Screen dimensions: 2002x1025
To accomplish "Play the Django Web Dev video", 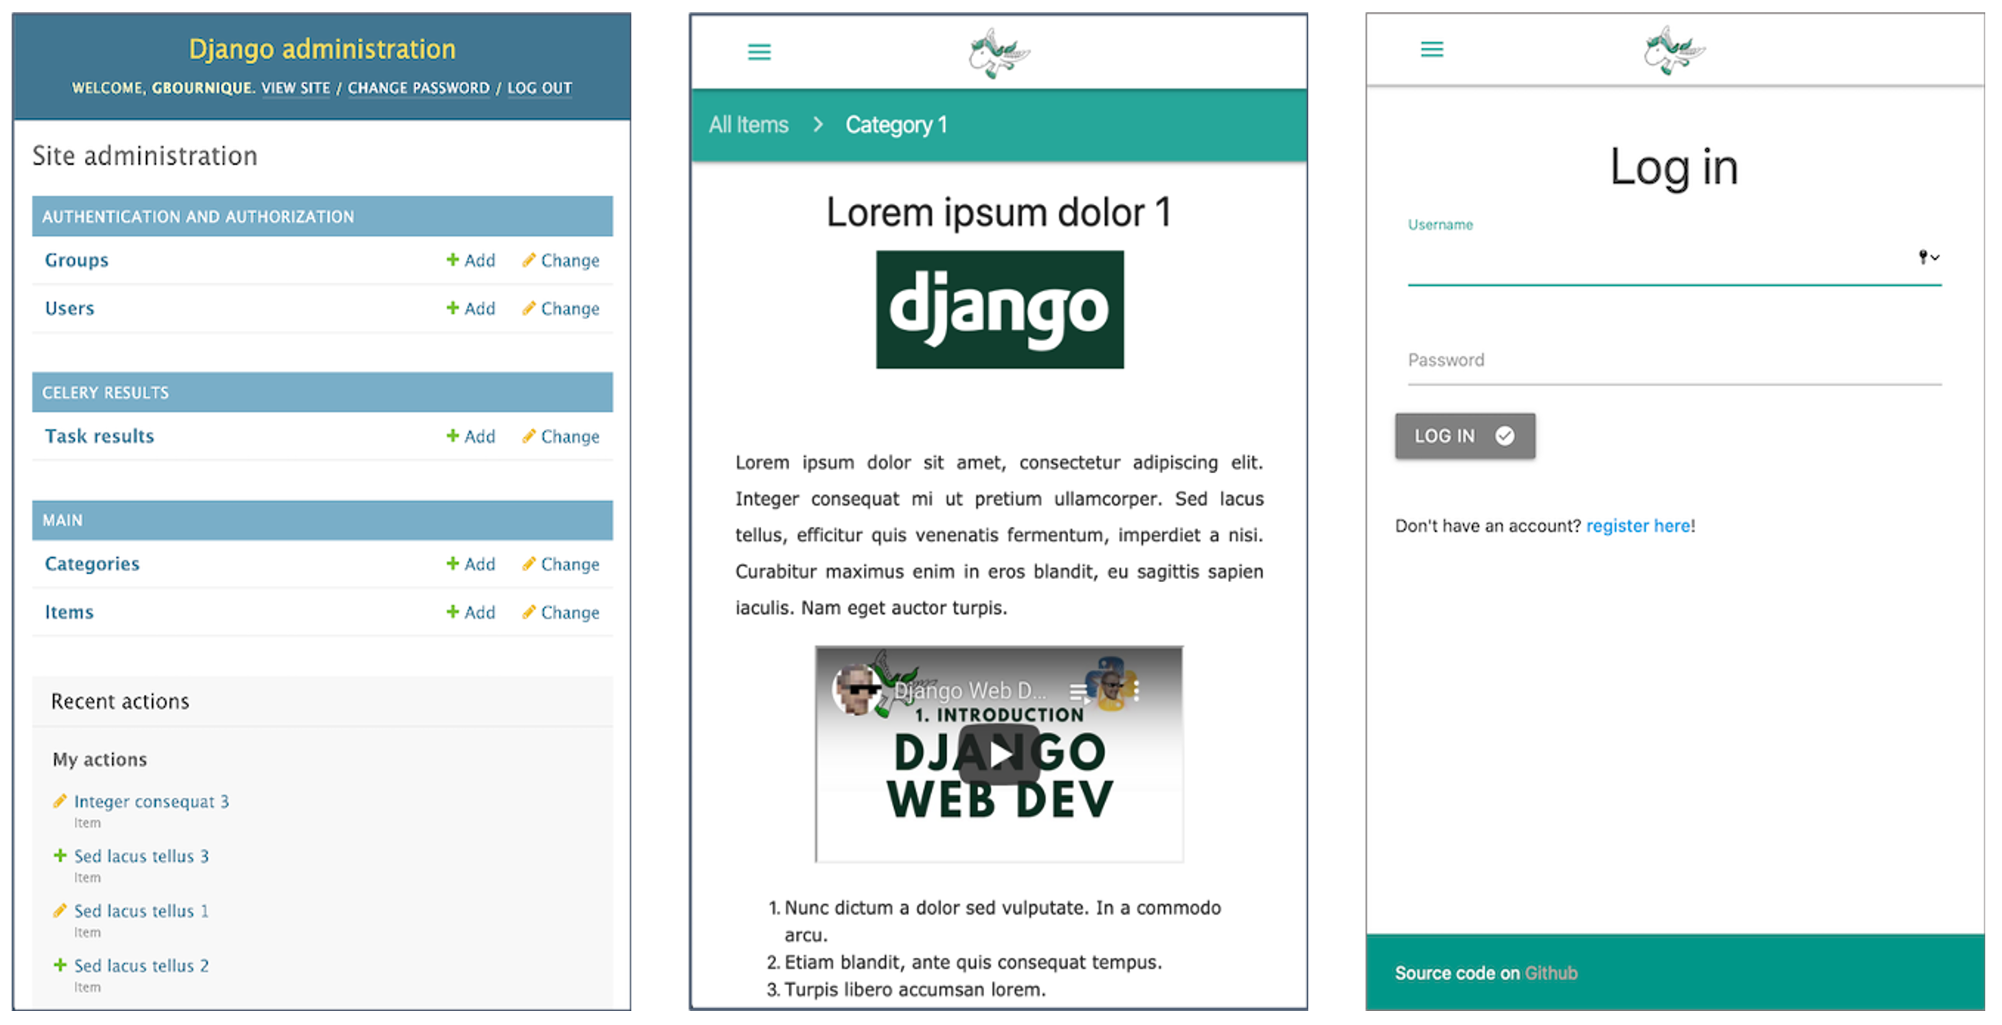I will [999, 753].
